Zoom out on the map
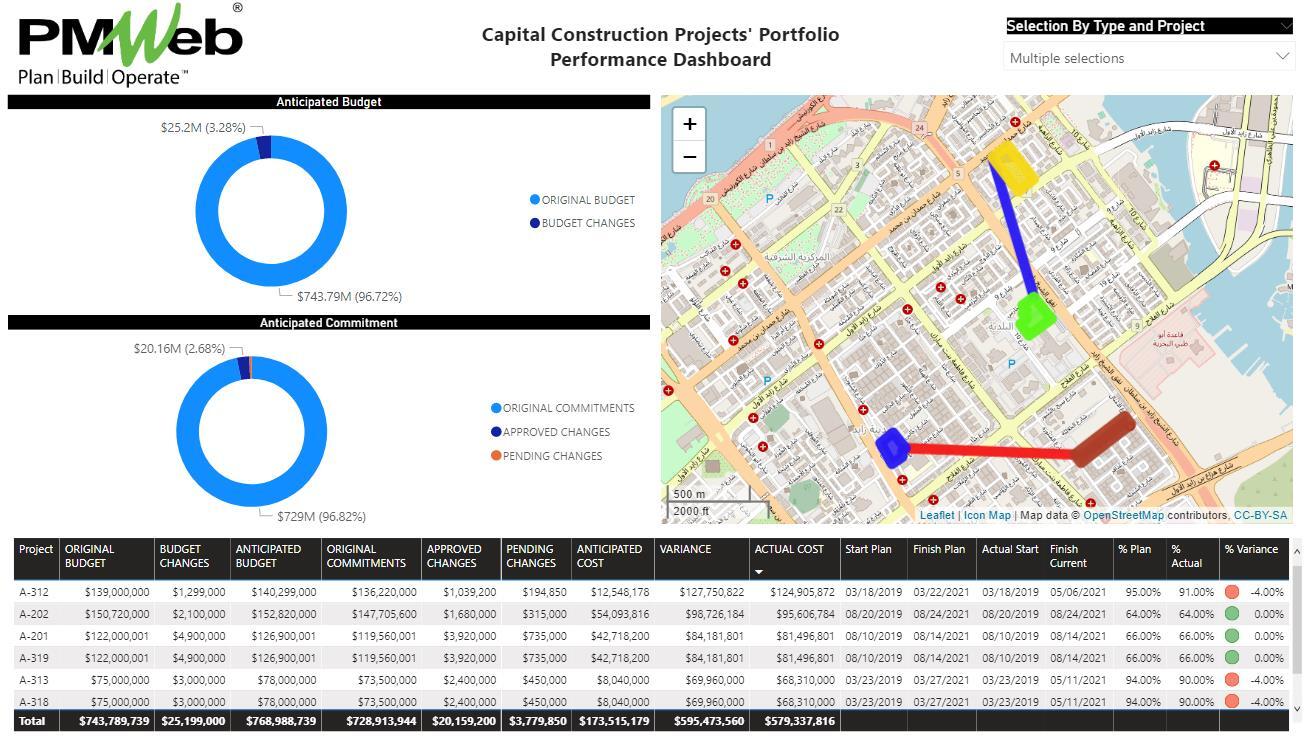The width and height of the screenshot is (1311, 737). (x=689, y=157)
